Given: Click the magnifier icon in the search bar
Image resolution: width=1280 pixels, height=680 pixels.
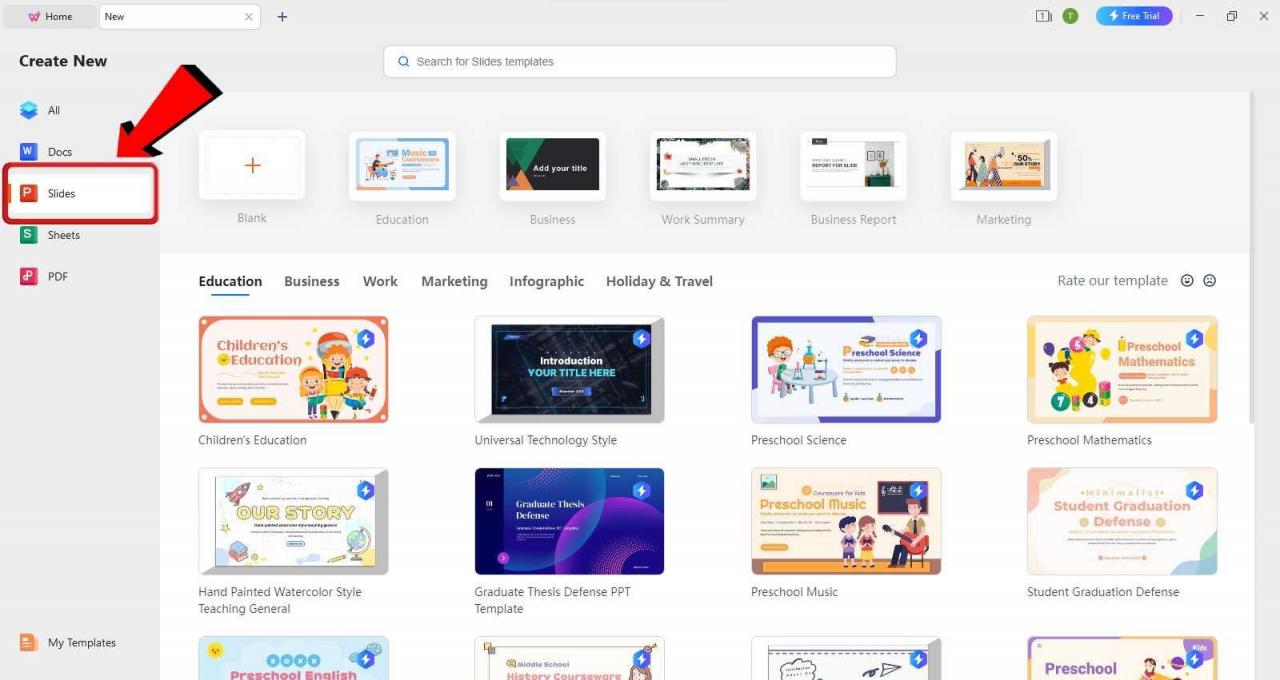Looking at the screenshot, I should [x=403, y=61].
